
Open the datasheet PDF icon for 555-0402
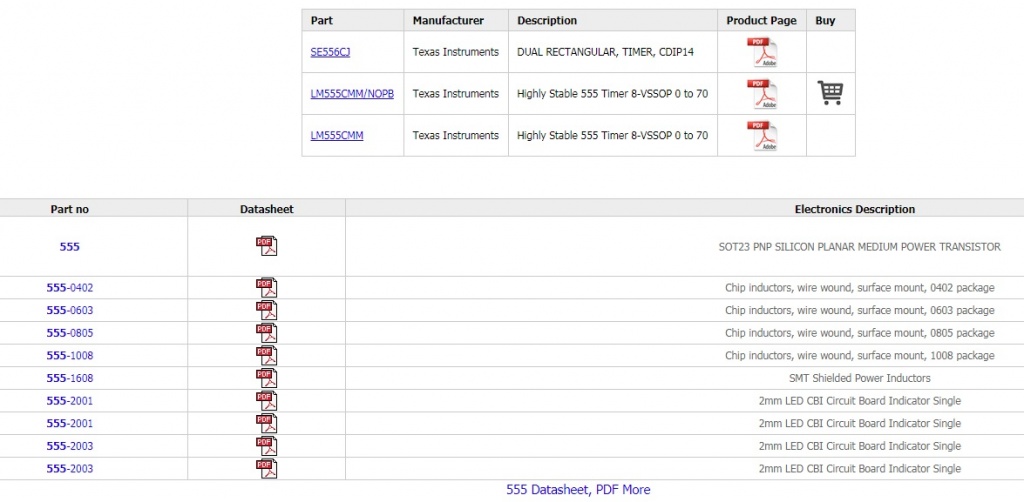point(266,288)
